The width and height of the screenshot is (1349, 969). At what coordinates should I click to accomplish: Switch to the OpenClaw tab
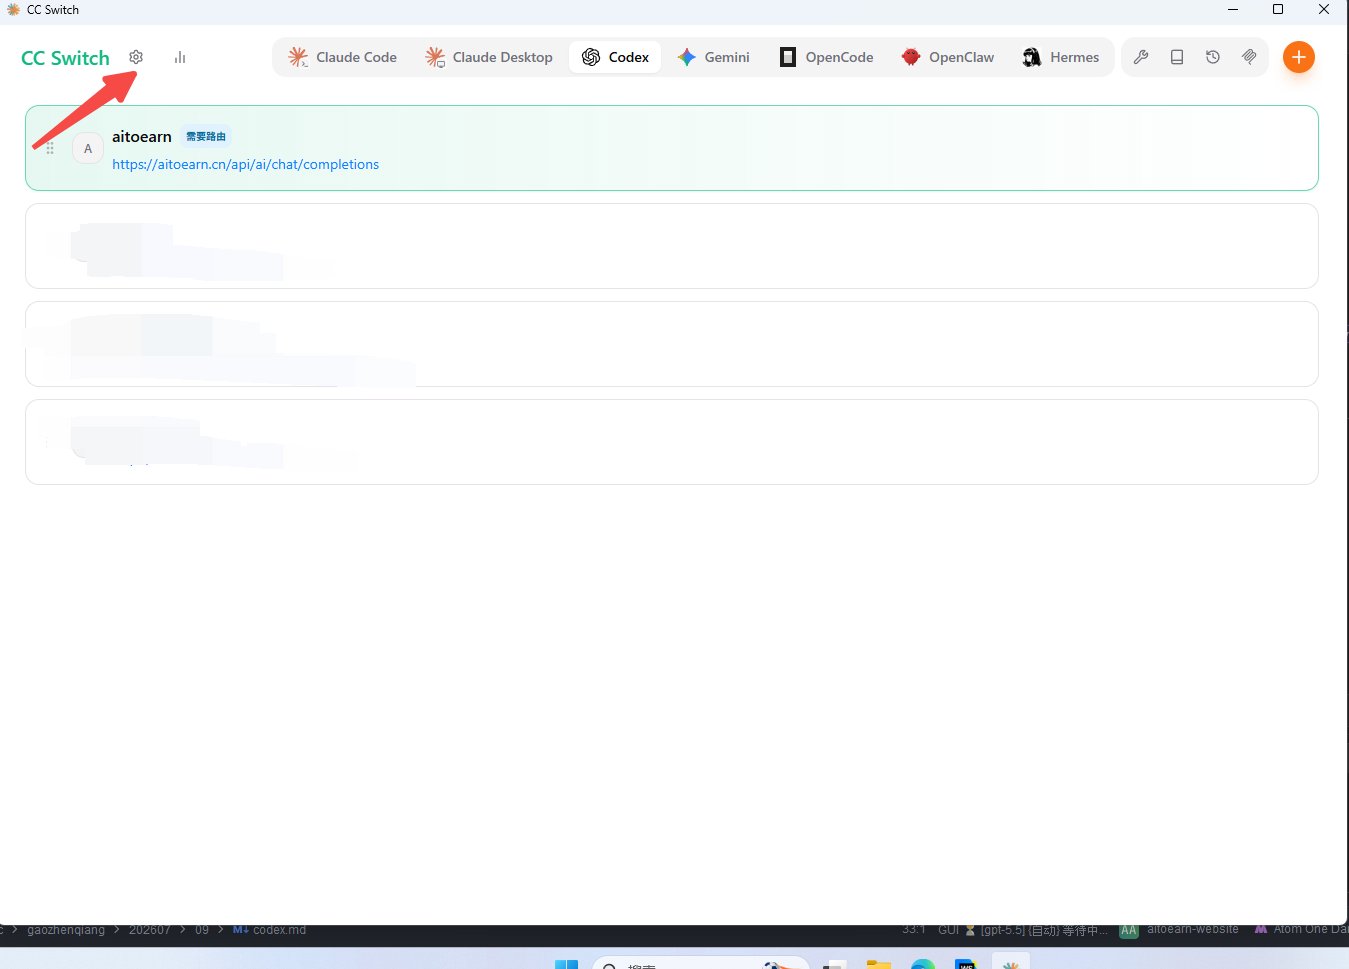pos(948,57)
